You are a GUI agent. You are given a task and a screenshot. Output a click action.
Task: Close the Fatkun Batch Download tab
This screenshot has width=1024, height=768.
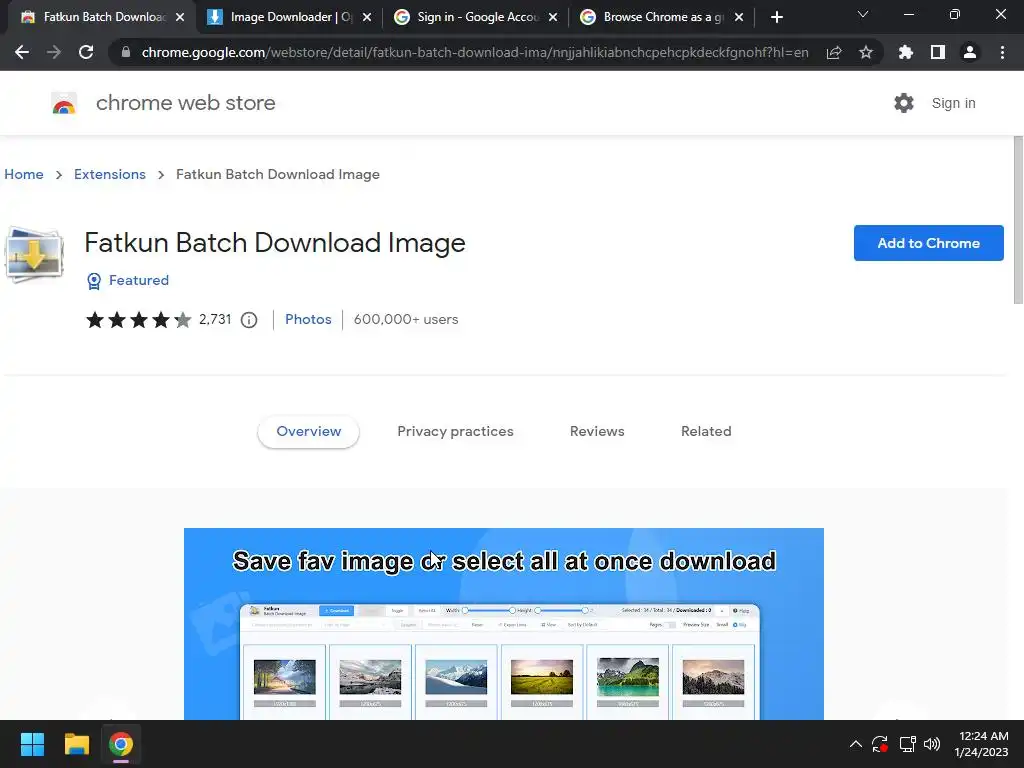(x=180, y=17)
